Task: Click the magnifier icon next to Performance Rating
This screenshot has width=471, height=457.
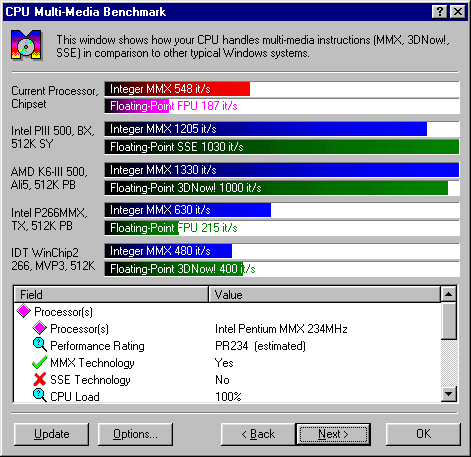Action: tap(40, 345)
